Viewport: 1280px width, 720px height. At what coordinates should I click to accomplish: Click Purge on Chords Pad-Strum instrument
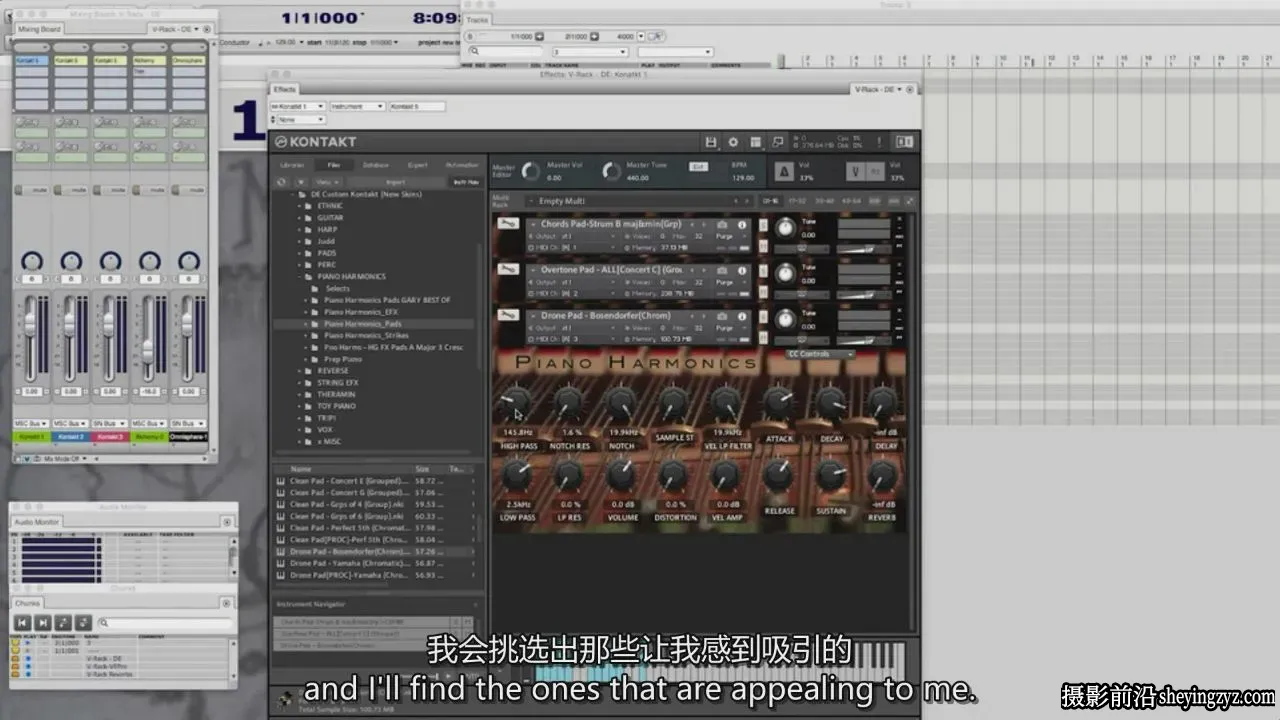724,236
